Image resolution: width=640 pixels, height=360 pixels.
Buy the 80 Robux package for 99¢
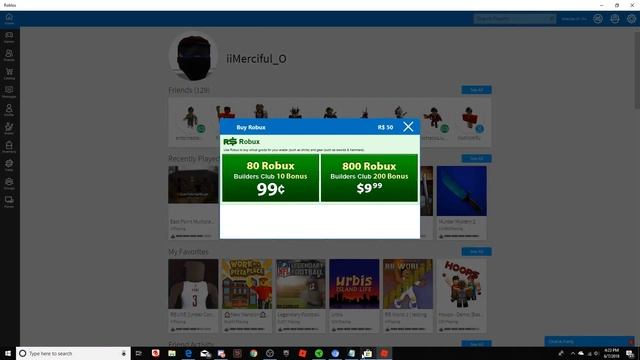[270, 178]
